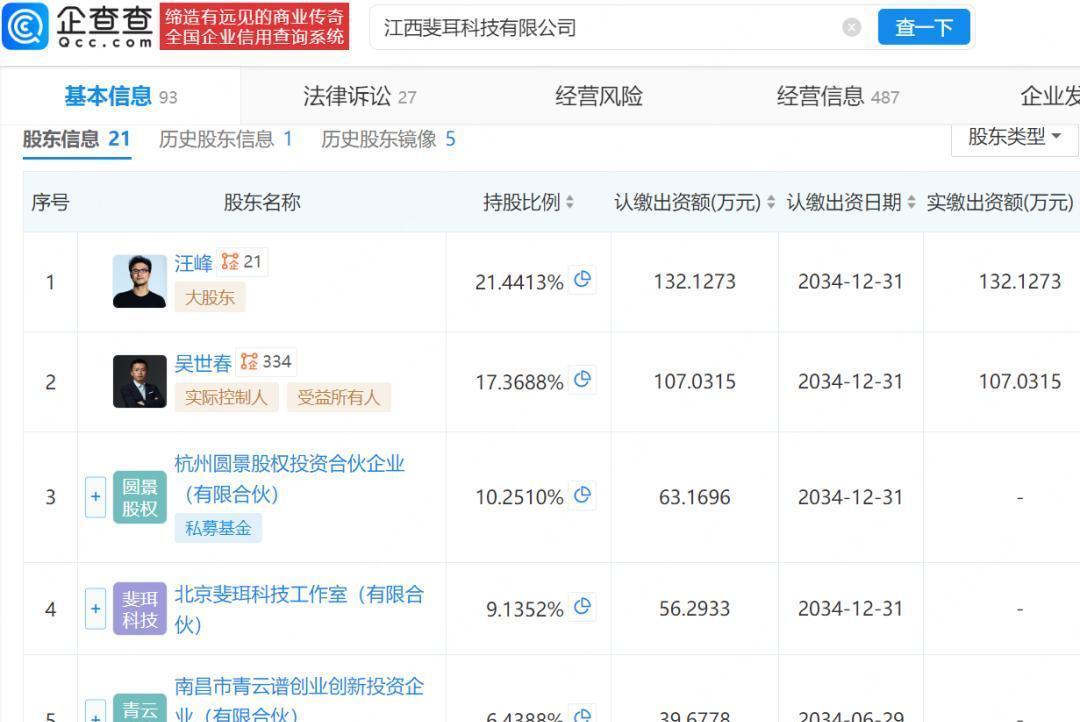
Task: Click relation graph icon next to 汪峰
Action: [x=231, y=262]
